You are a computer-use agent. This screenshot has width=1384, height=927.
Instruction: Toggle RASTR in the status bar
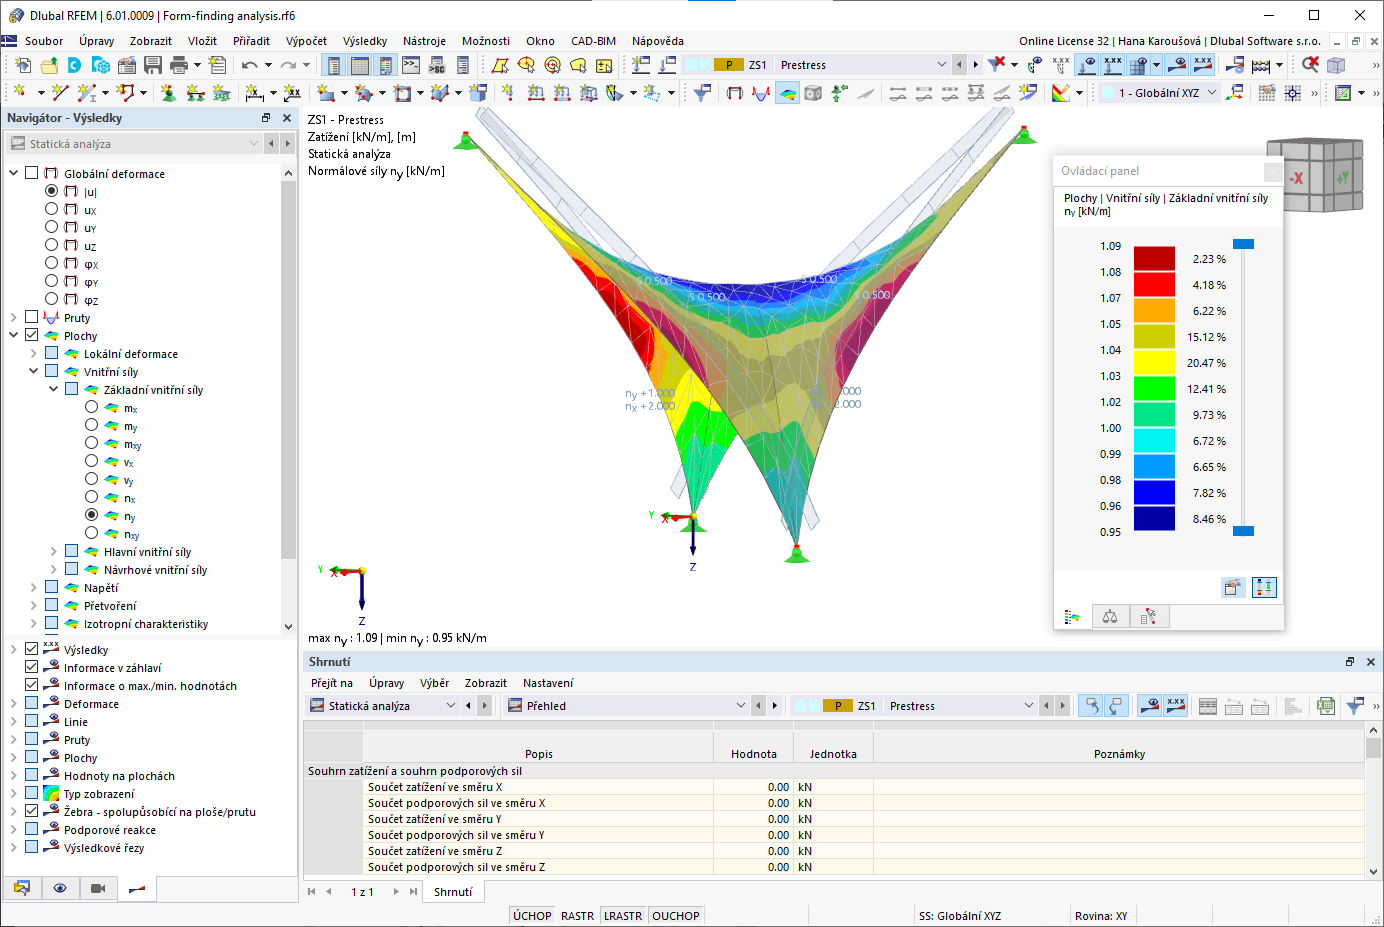pos(577,916)
